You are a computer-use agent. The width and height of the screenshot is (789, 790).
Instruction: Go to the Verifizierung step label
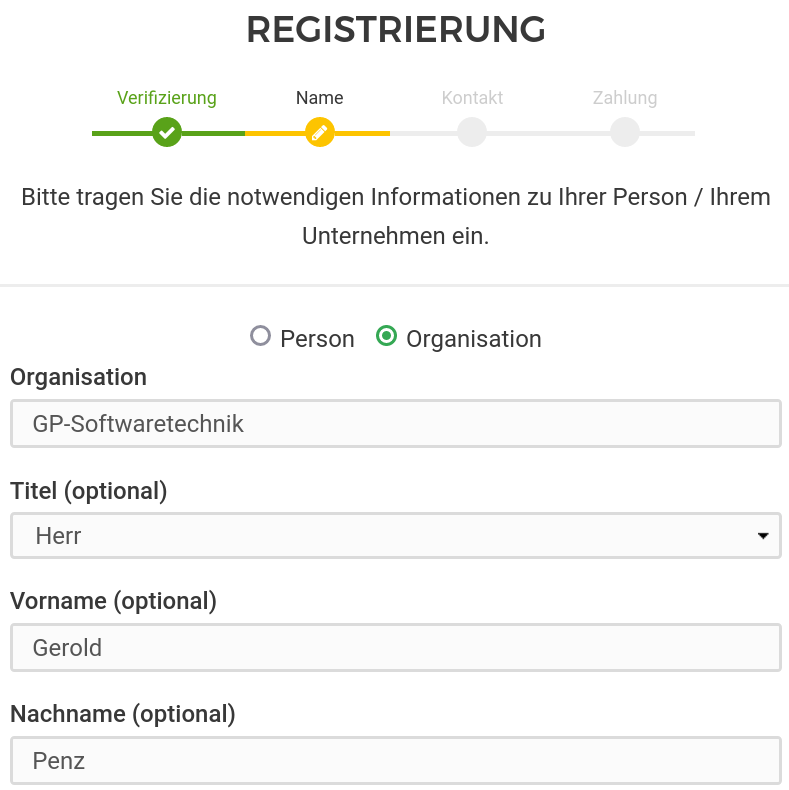167,98
